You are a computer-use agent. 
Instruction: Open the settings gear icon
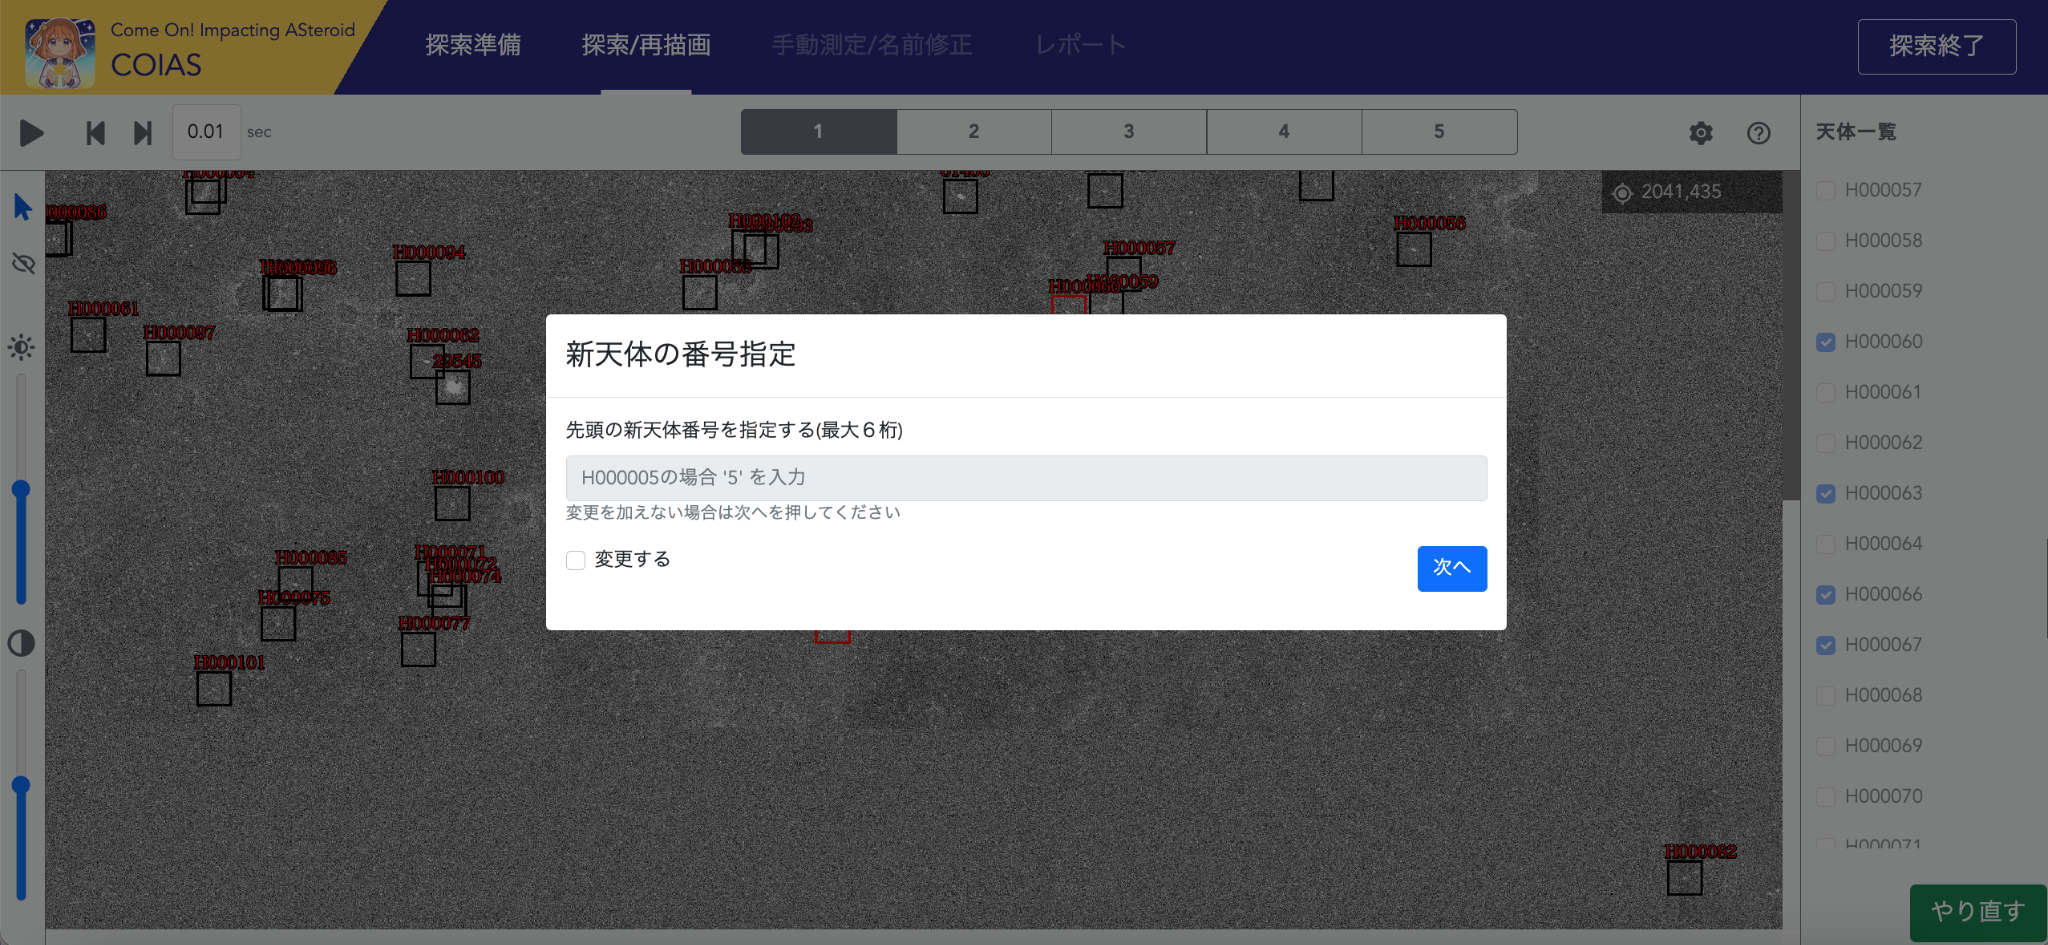point(1700,133)
